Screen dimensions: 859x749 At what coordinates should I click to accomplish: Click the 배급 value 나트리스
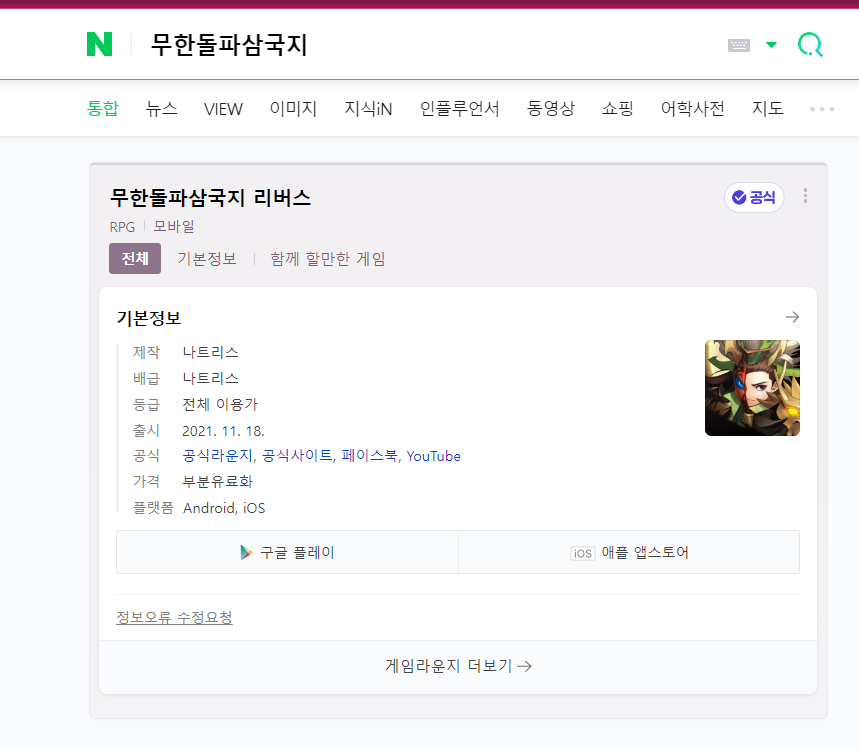tap(210, 379)
